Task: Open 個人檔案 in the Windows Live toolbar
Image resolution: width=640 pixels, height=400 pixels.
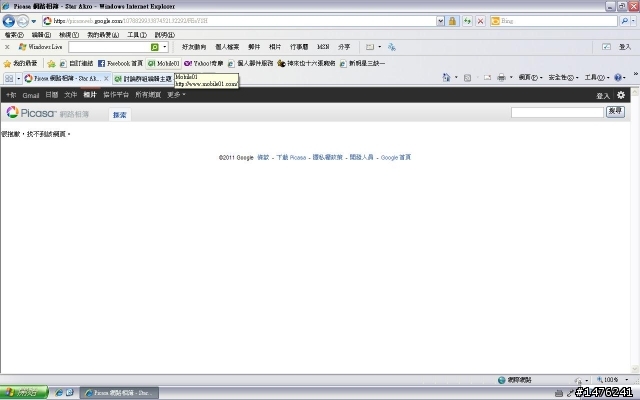Action: pyautogui.click(x=227, y=47)
